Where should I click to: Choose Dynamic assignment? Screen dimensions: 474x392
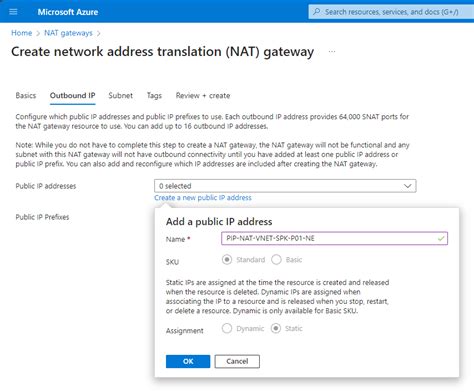click(x=227, y=328)
